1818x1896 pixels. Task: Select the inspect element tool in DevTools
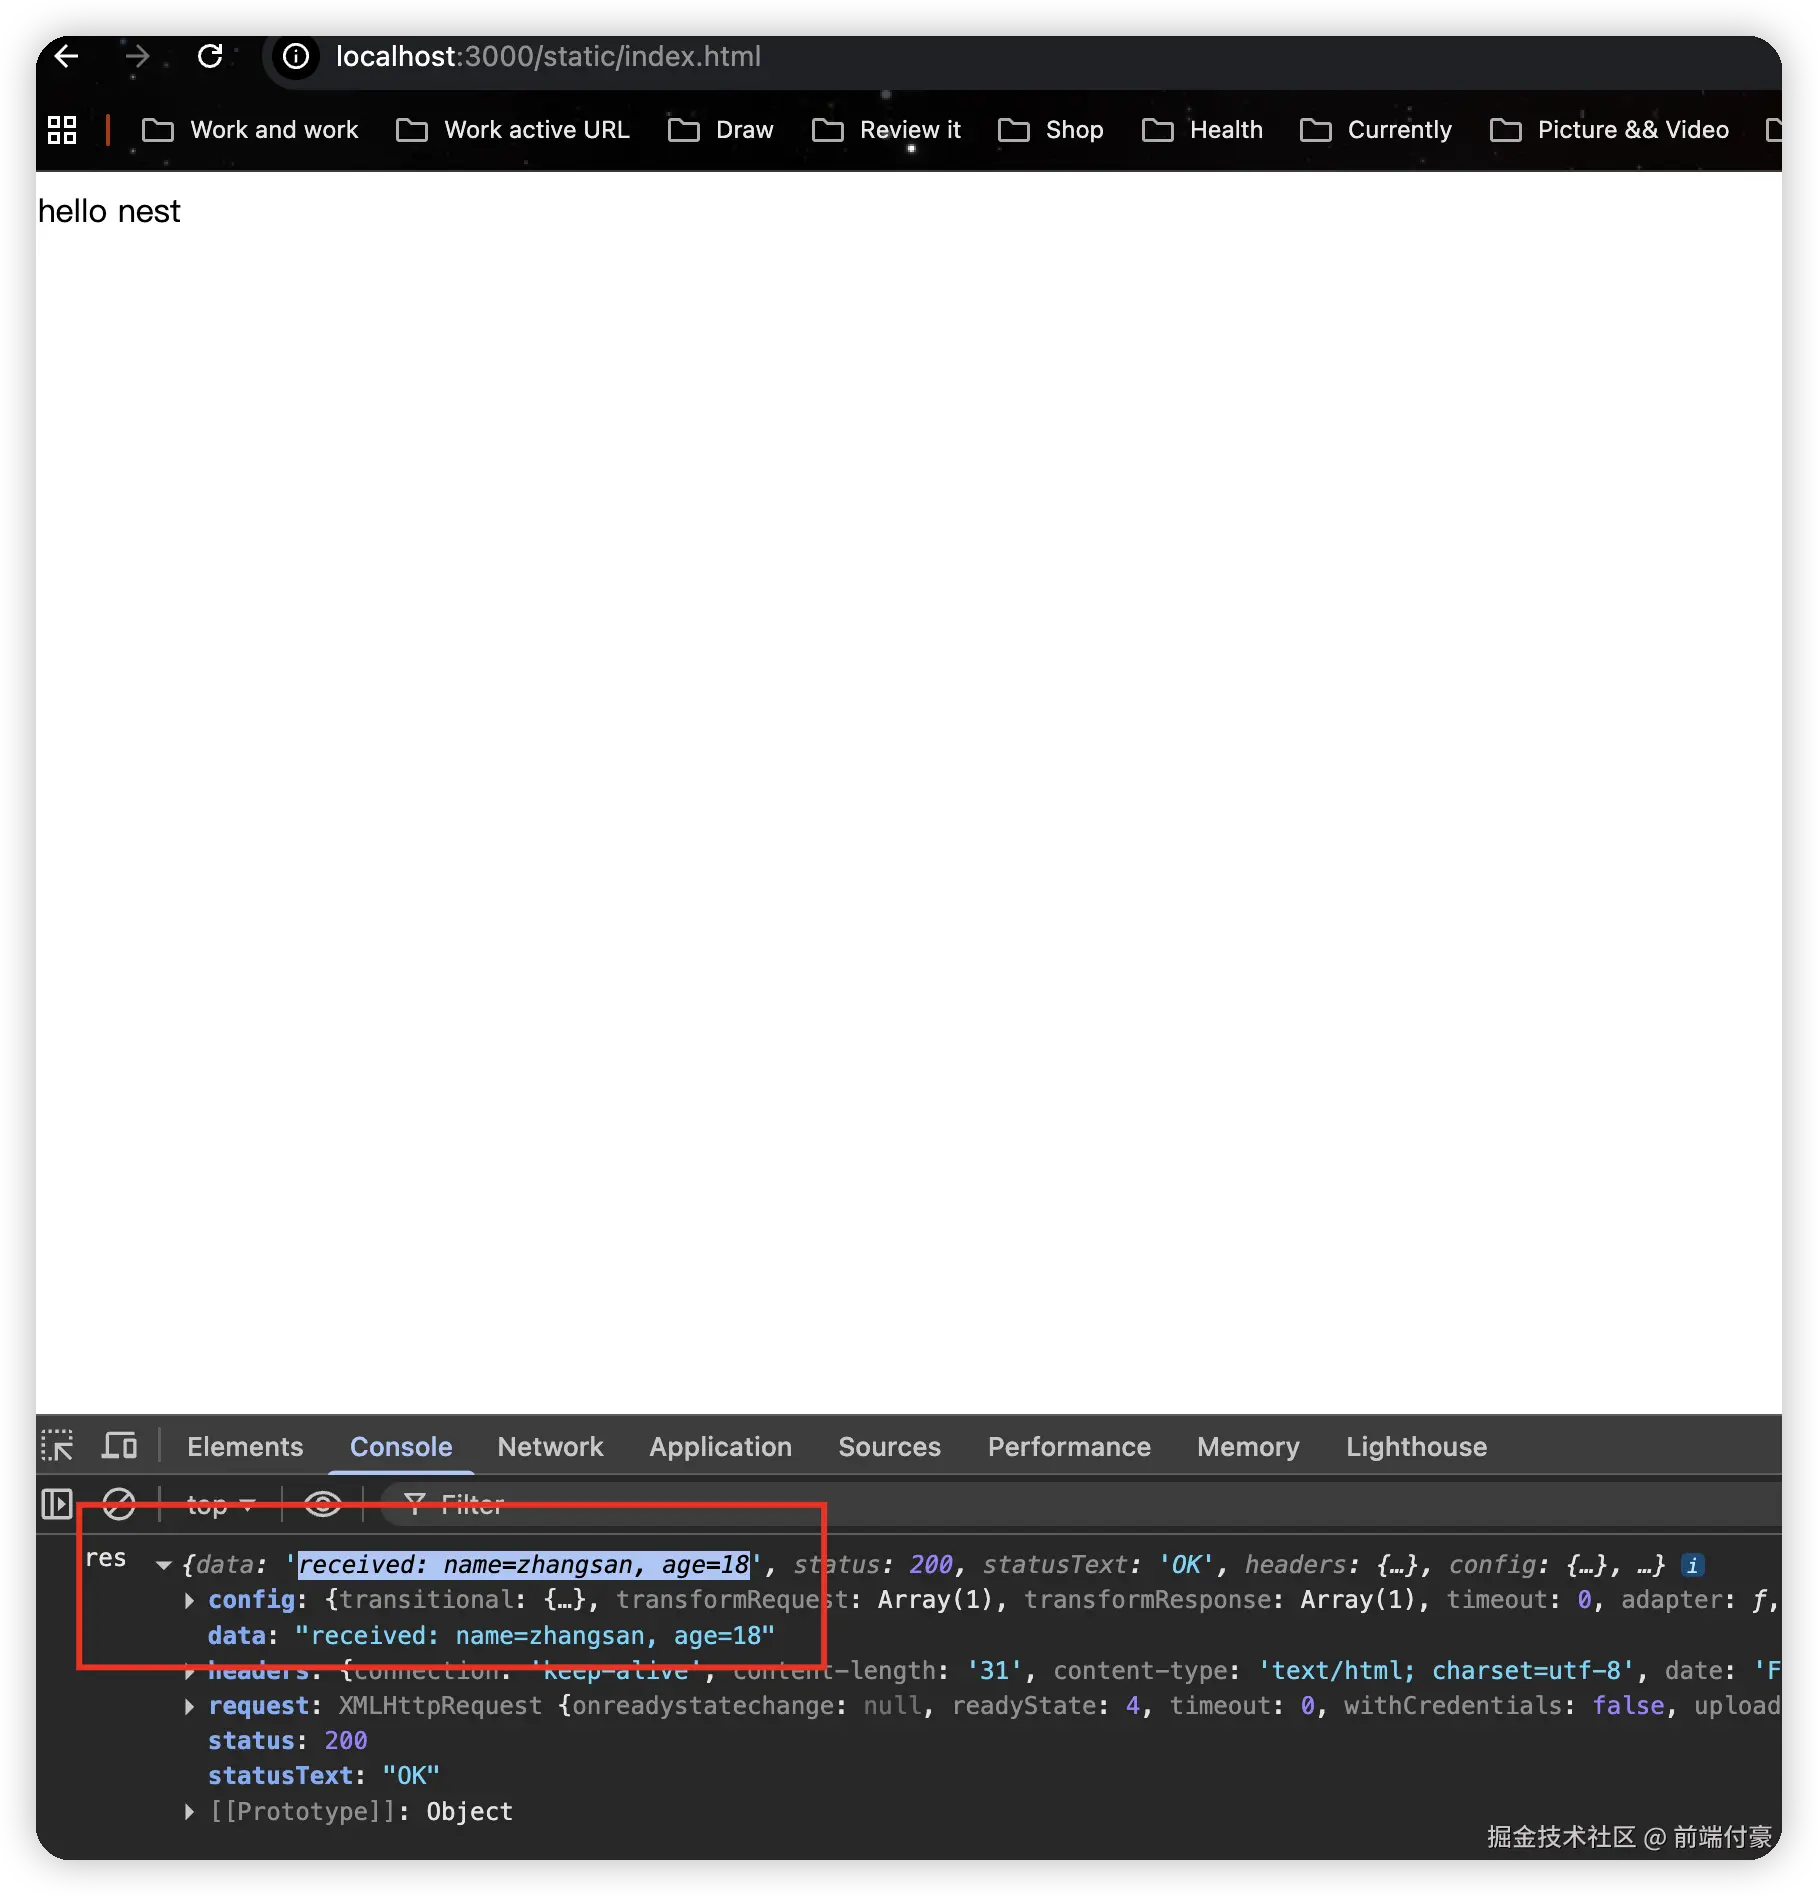tap(57, 1446)
